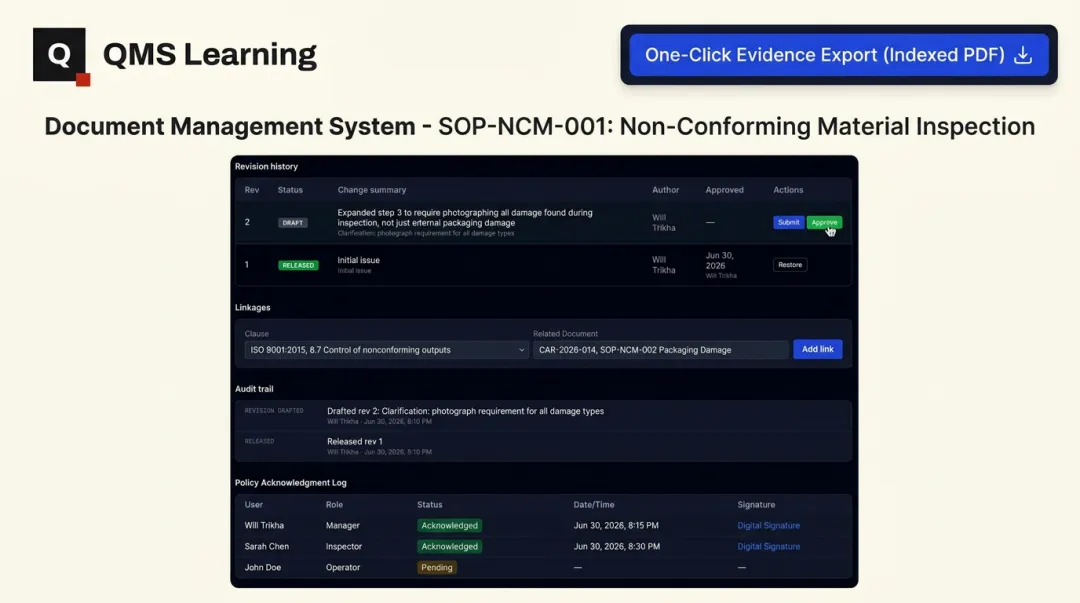Open Will Trikha's Digital Signature link
Viewport: 1080px width, 603px height.
(769, 525)
